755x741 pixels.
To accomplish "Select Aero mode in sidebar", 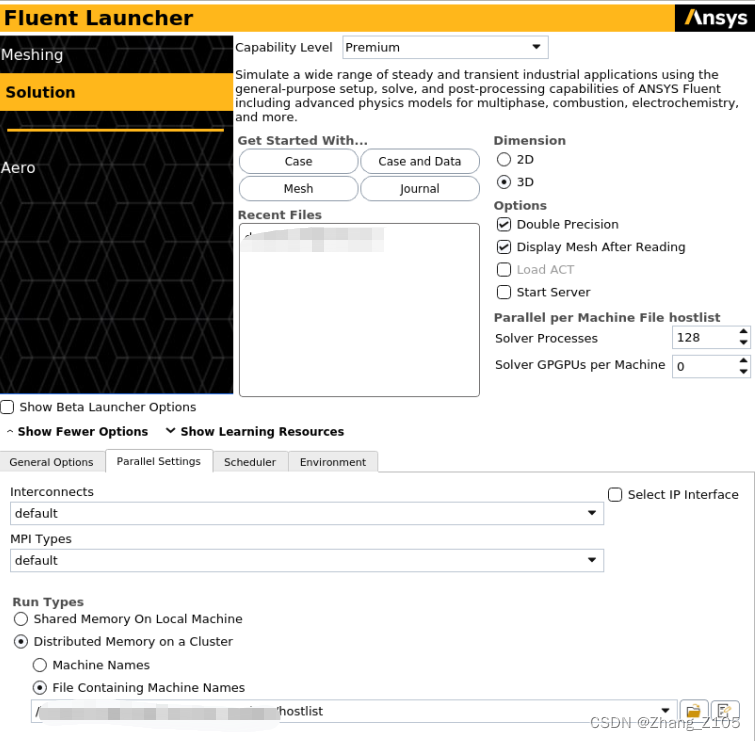I will [x=116, y=168].
